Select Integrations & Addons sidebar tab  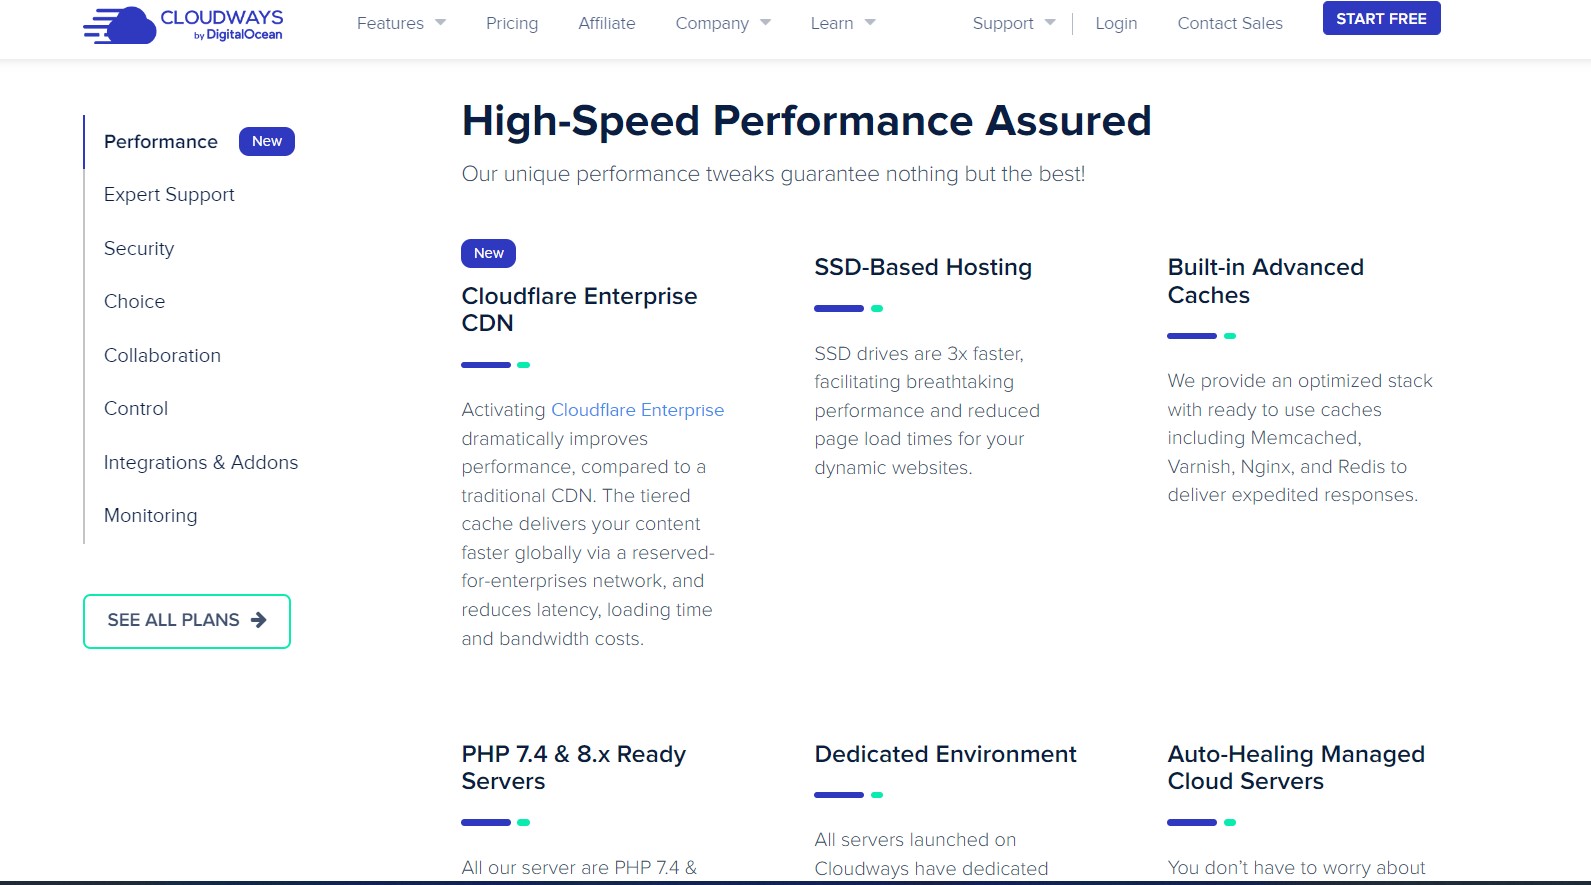pos(201,462)
